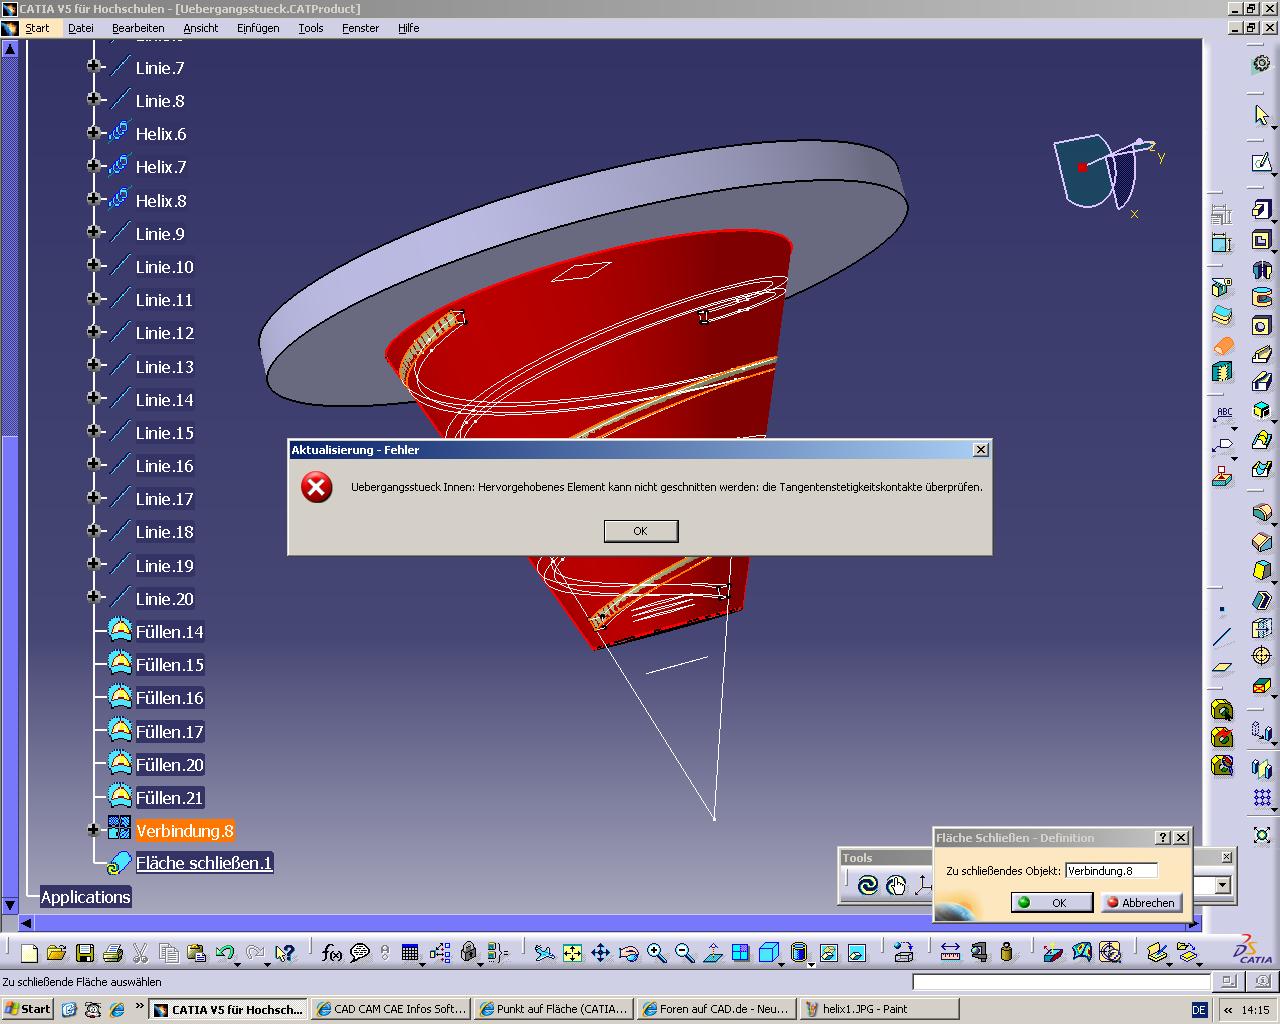Open the Ansicht menu
Viewport: 1280px width, 1024px height.
click(200, 28)
